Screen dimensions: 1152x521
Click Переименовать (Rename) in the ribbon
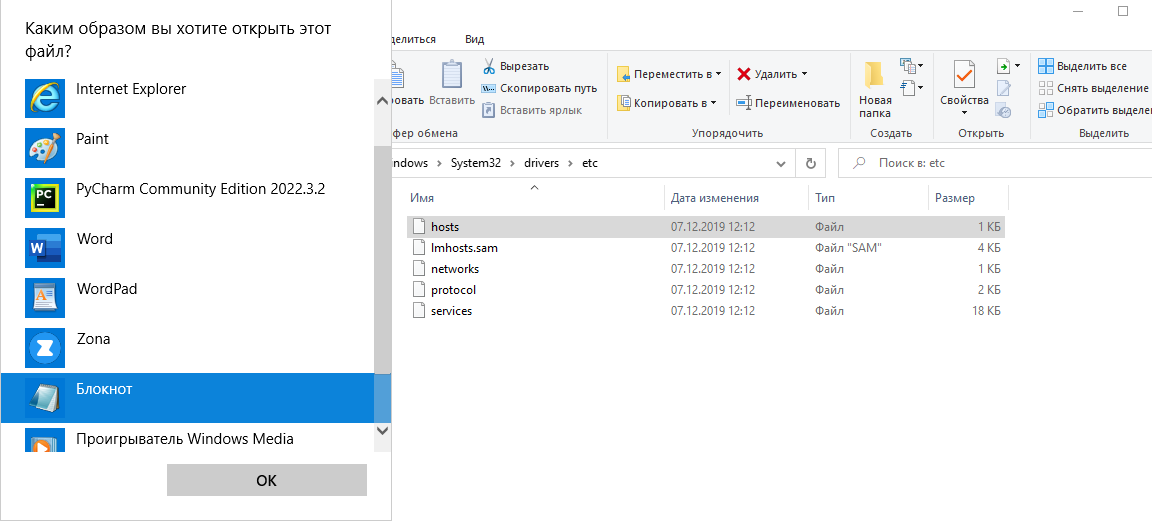pyautogui.click(x=788, y=103)
